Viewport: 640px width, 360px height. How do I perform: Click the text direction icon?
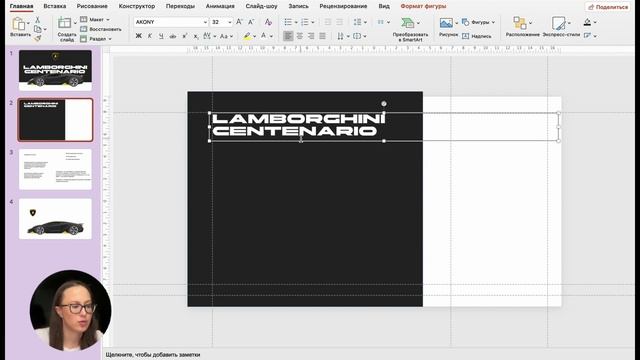340,36
